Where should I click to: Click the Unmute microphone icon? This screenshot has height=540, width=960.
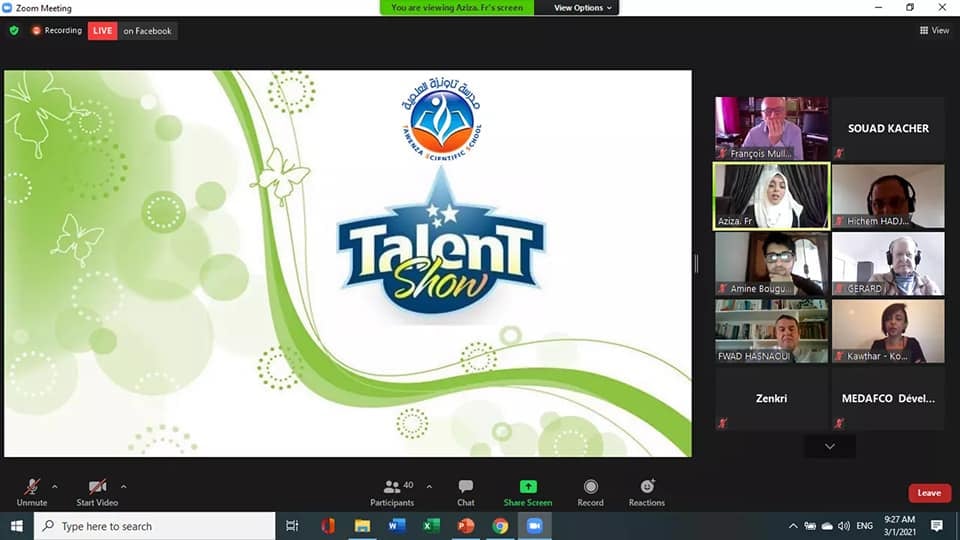(x=32, y=487)
